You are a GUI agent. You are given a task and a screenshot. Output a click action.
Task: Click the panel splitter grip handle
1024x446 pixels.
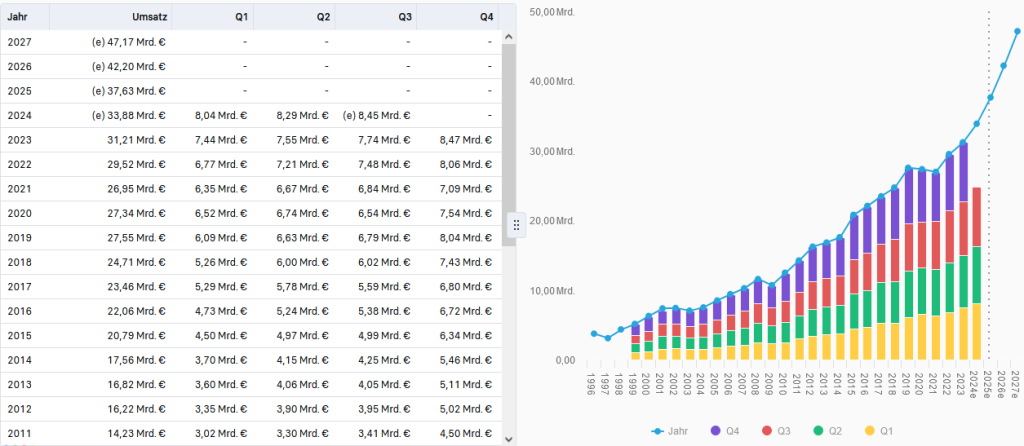pos(517,225)
